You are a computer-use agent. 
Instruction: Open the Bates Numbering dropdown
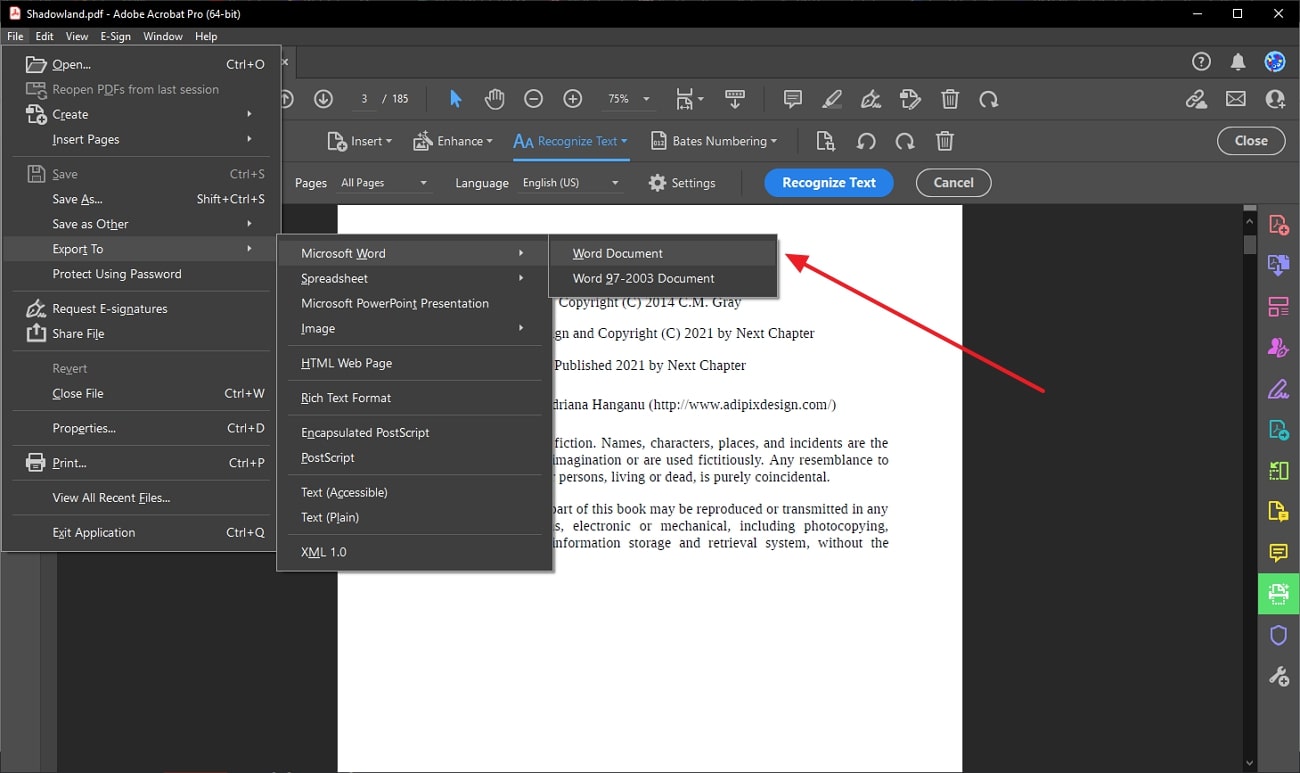tap(713, 141)
